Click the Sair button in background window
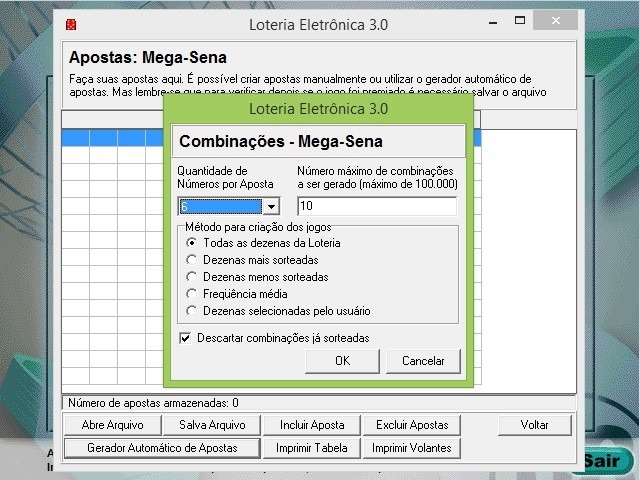The width and height of the screenshot is (640, 480). tap(604, 461)
